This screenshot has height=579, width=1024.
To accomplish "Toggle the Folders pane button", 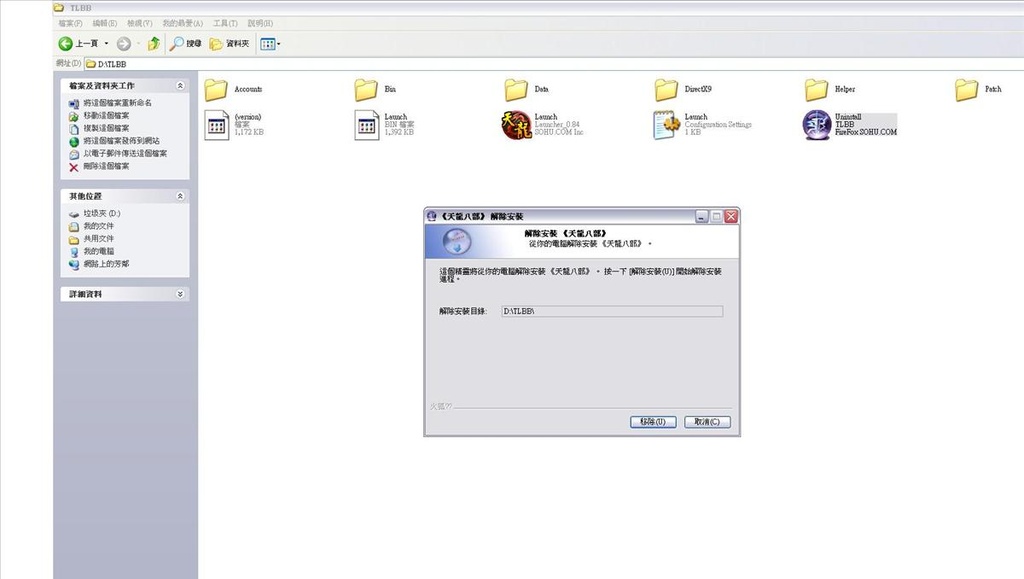I will 229,44.
